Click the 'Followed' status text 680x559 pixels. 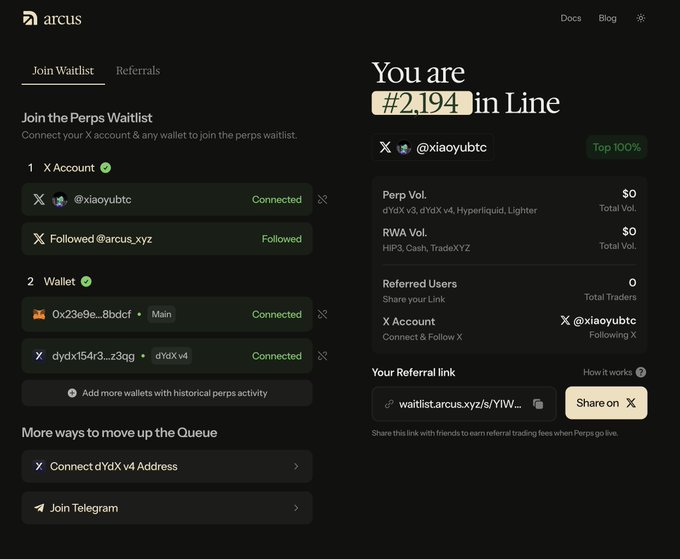[281, 239]
